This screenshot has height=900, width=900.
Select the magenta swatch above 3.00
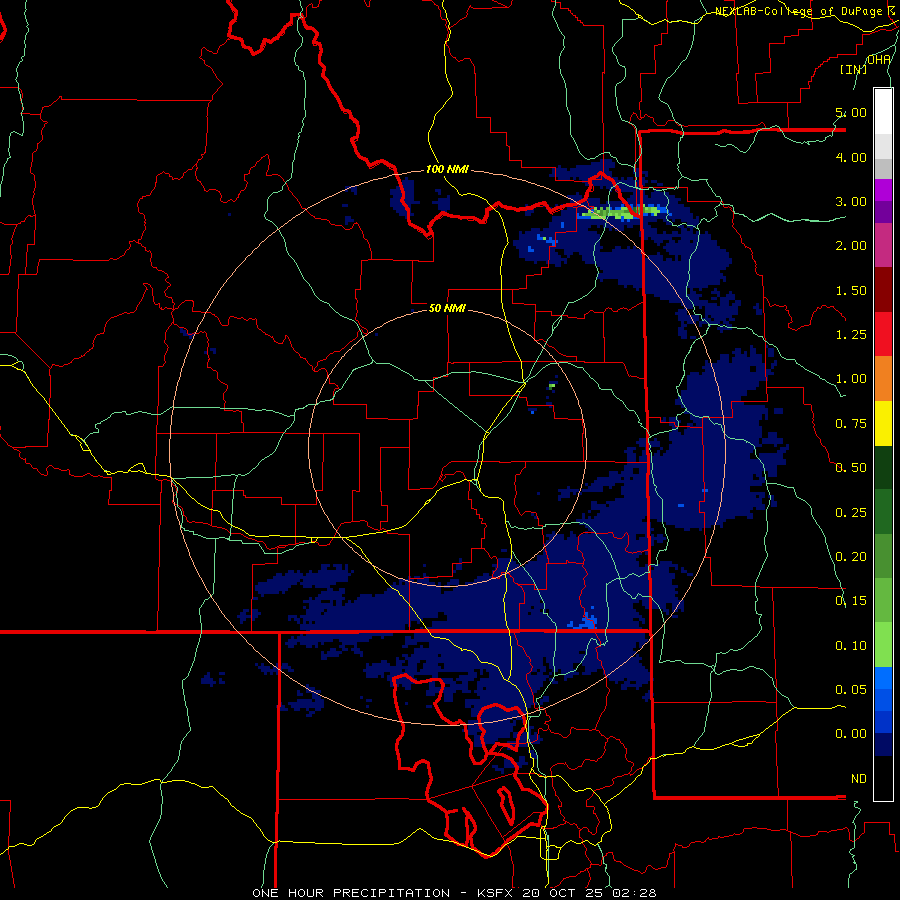click(883, 190)
